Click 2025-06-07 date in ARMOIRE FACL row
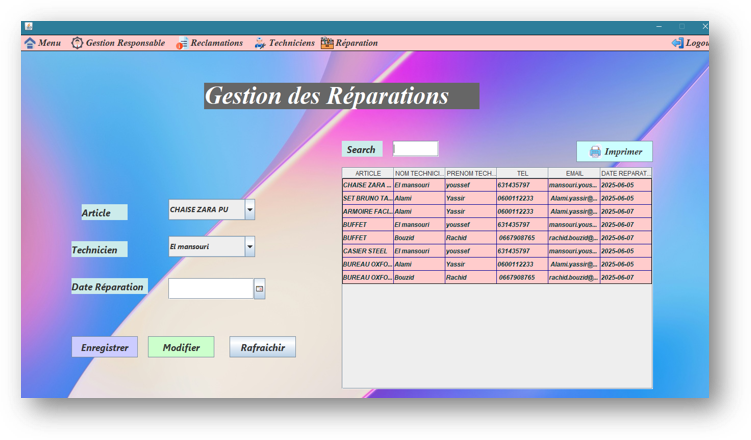Screen dimensions: 751x440 (626, 211)
